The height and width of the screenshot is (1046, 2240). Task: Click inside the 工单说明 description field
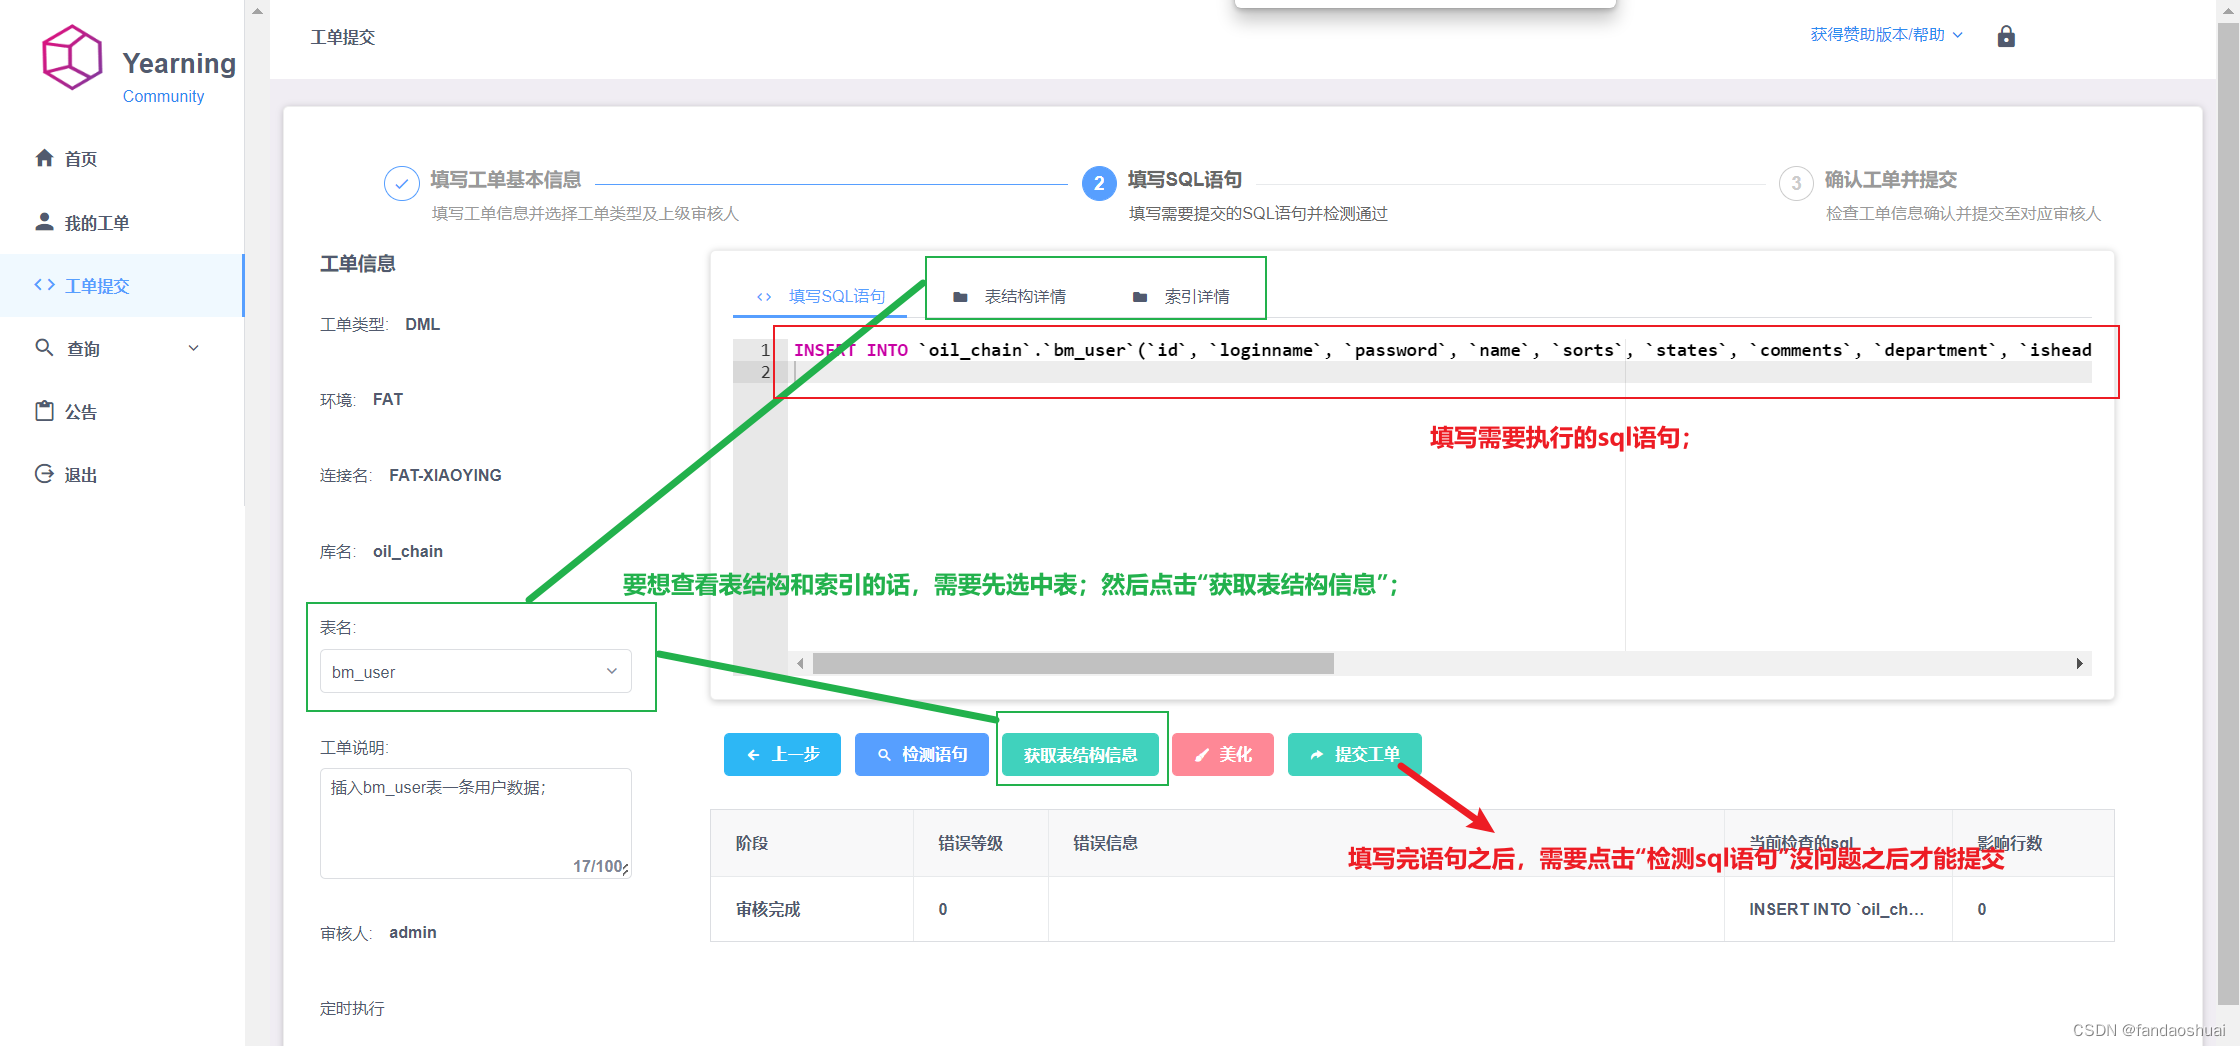[475, 820]
